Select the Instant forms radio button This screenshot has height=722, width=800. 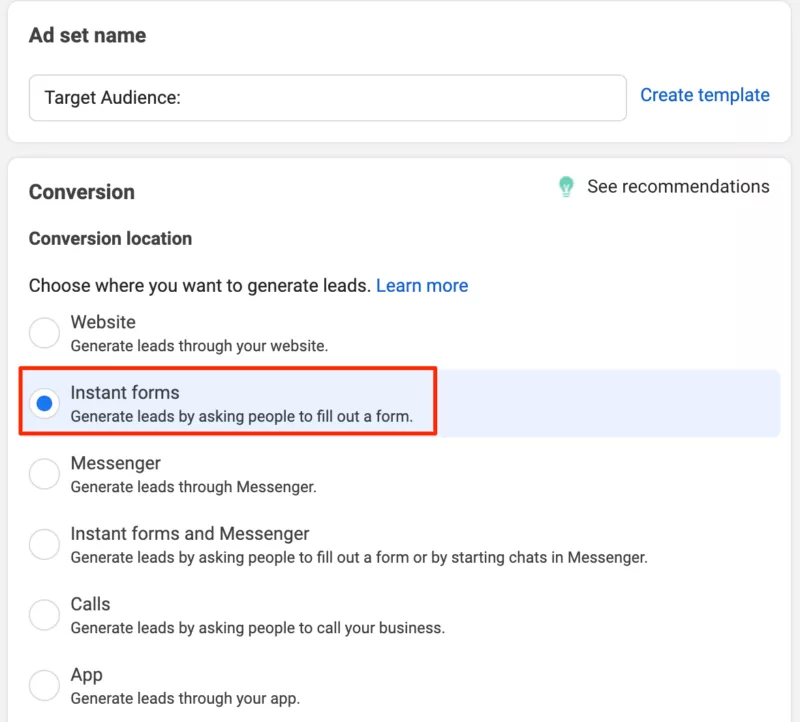[44, 403]
